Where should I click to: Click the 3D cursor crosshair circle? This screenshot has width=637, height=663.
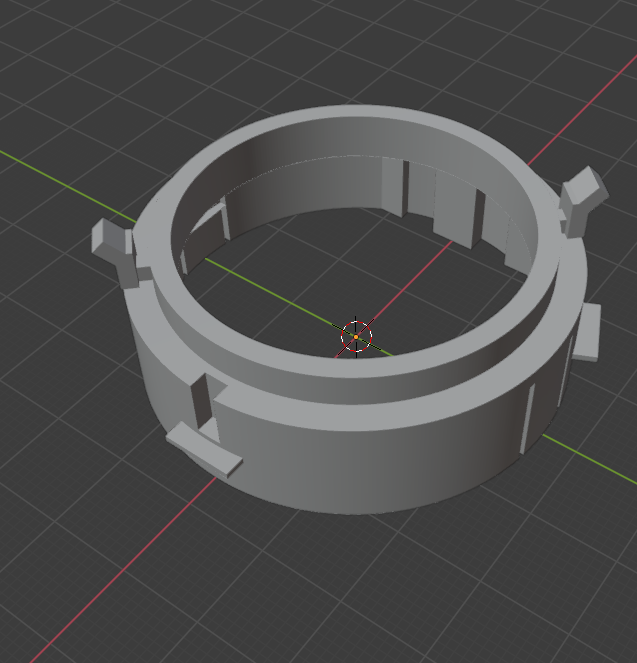(356, 337)
